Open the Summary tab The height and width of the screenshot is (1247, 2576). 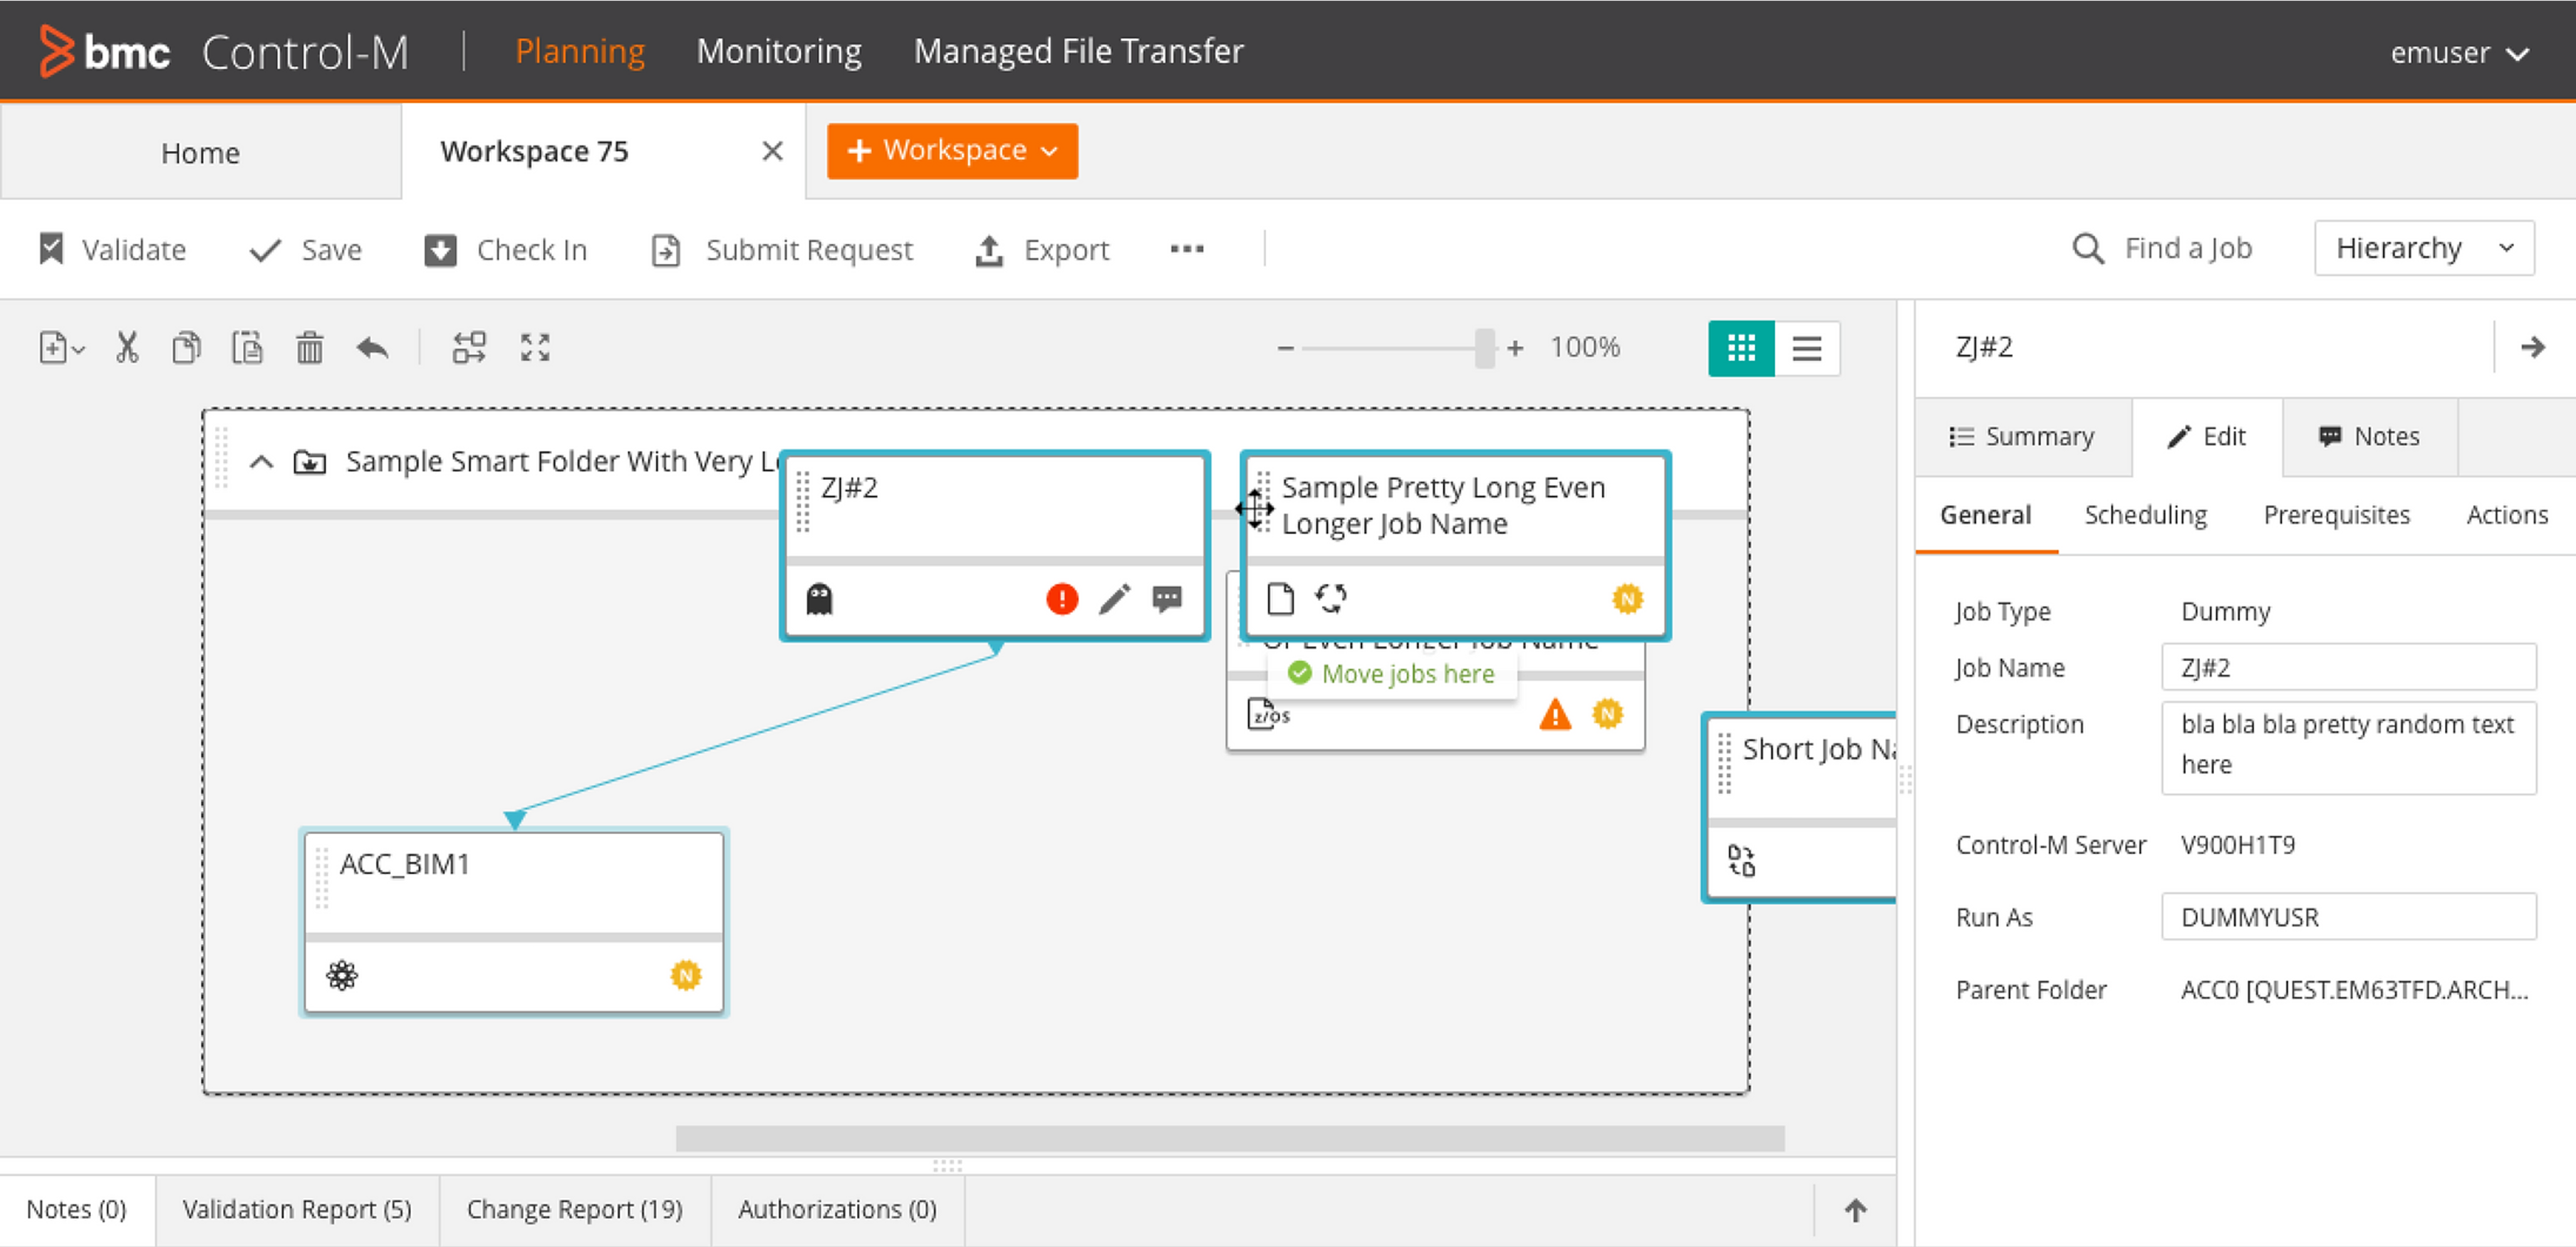point(2022,437)
